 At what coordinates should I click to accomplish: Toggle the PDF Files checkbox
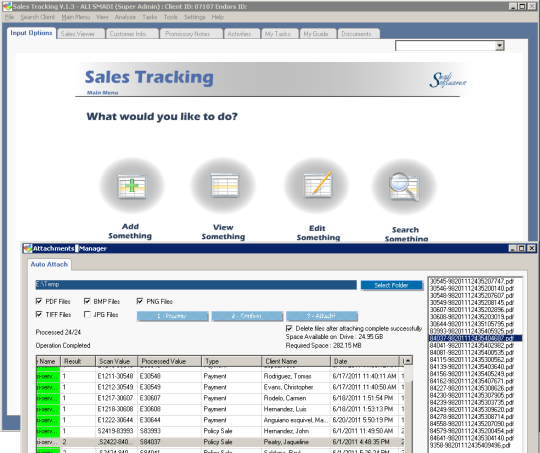pyautogui.click(x=39, y=301)
